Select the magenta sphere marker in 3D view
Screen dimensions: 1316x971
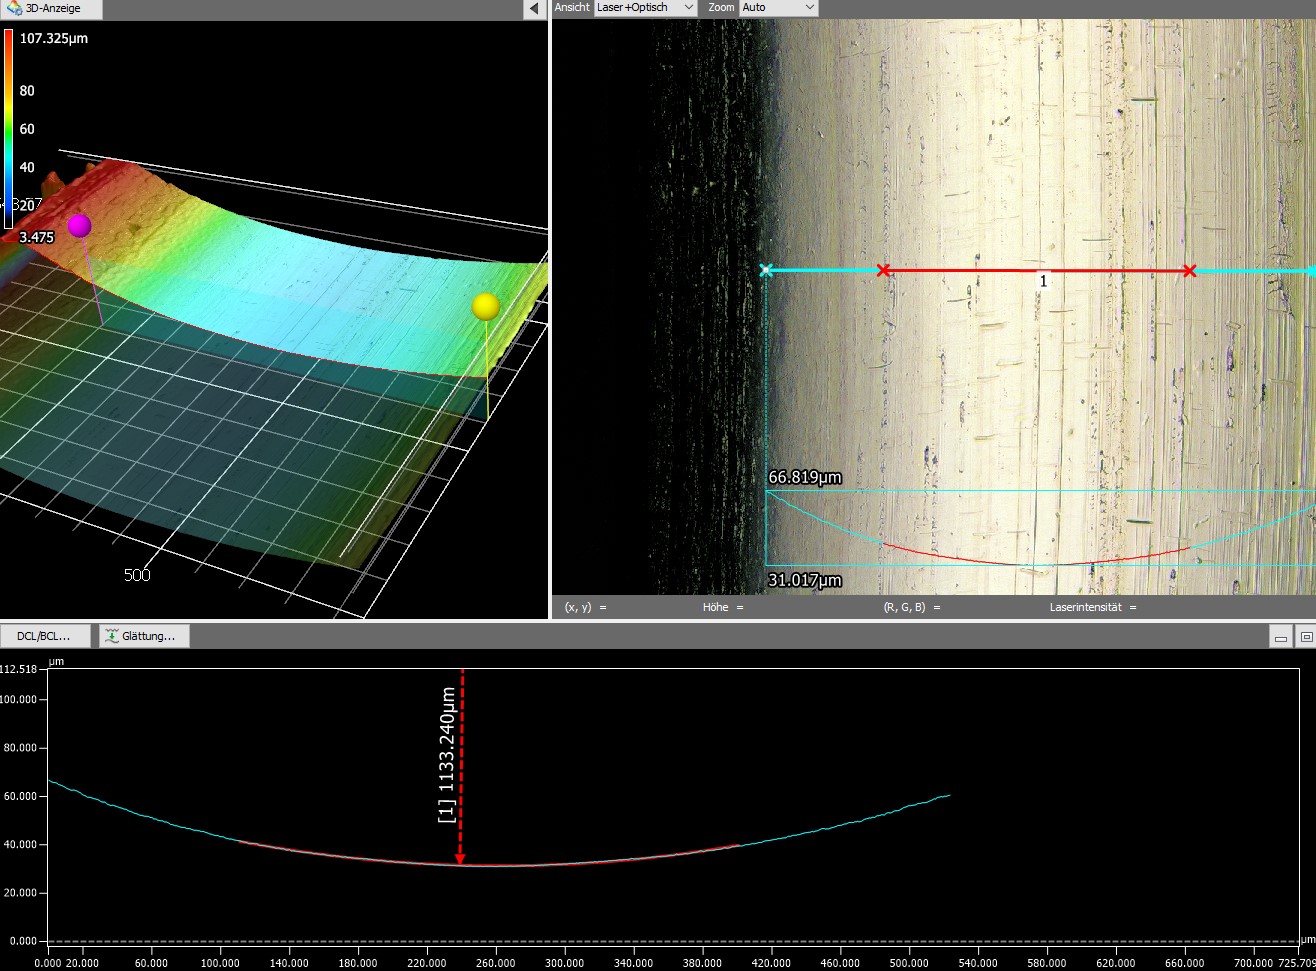tap(79, 226)
